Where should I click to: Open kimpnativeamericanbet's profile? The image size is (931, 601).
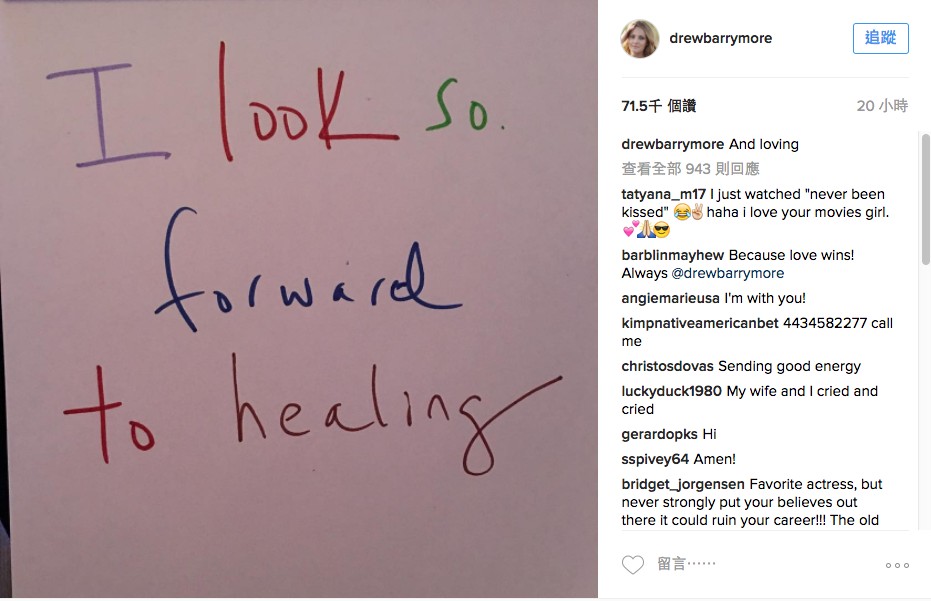699,323
